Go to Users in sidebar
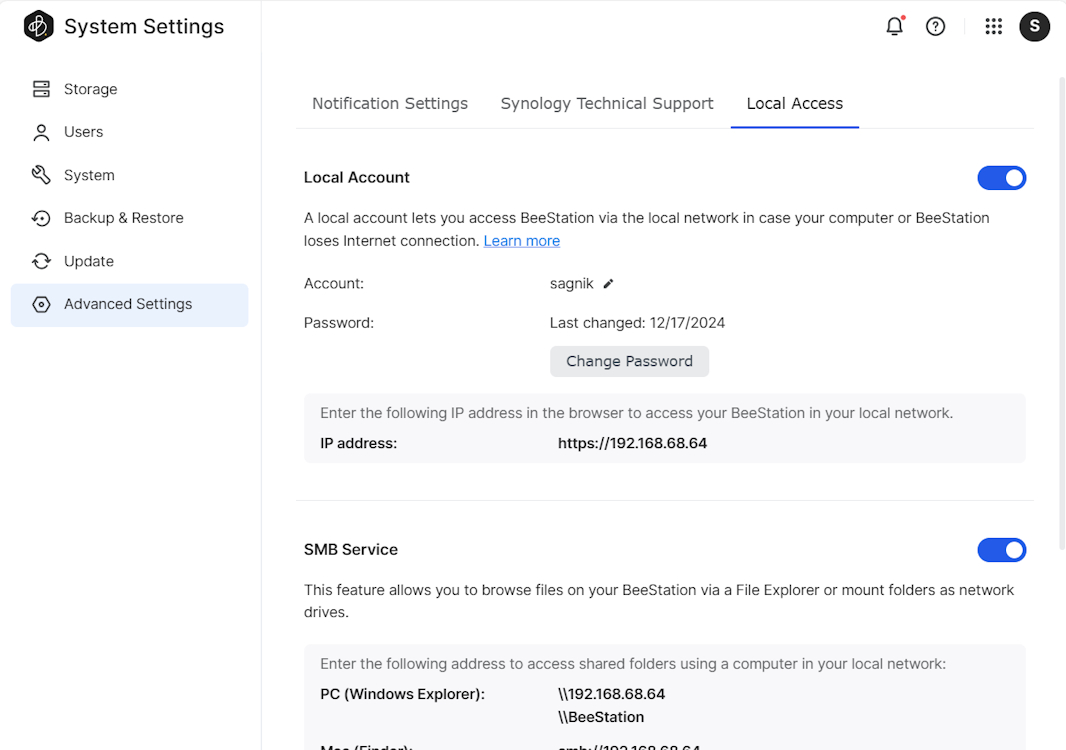This screenshot has width=1066, height=750. [83, 132]
